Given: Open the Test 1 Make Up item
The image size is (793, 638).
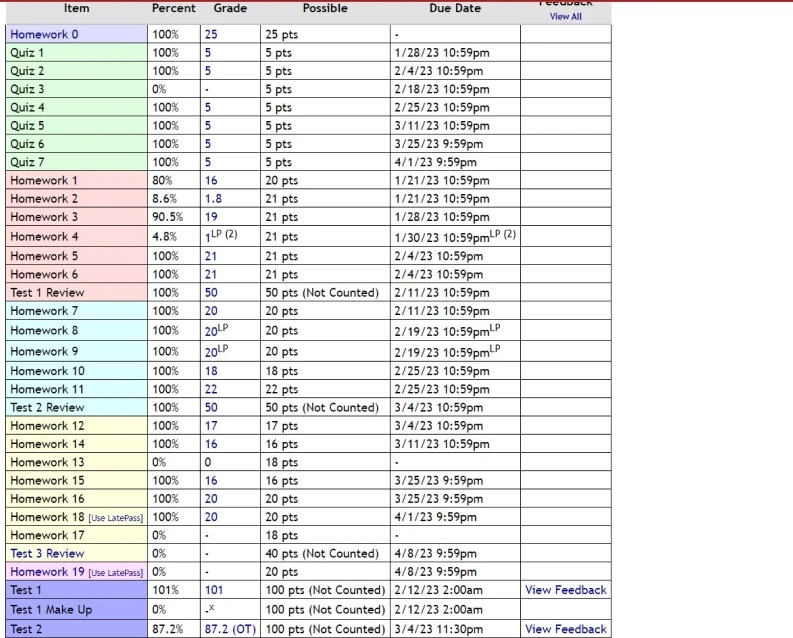Looking at the screenshot, I should [x=53, y=609].
